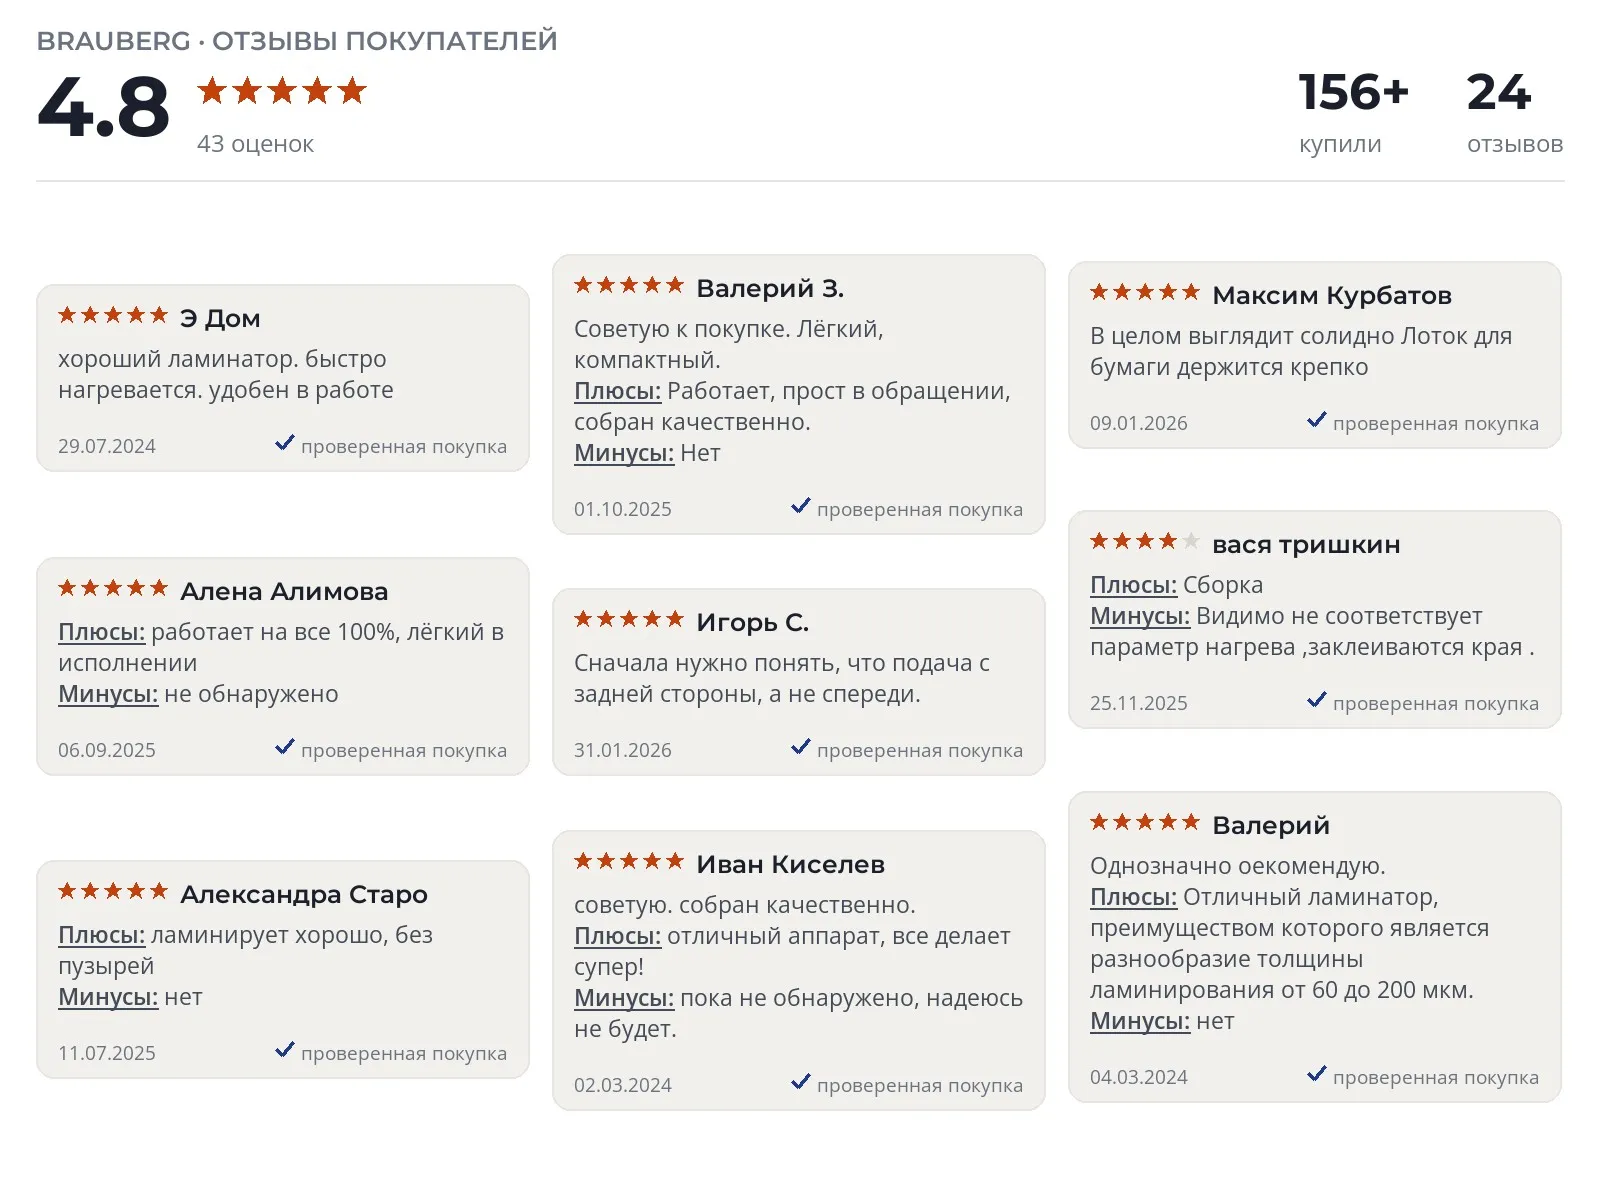Click Минусы label in вася тришкин review
Screen dimensions: 1600x1200
pyautogui.click(x=1140, y=616)
